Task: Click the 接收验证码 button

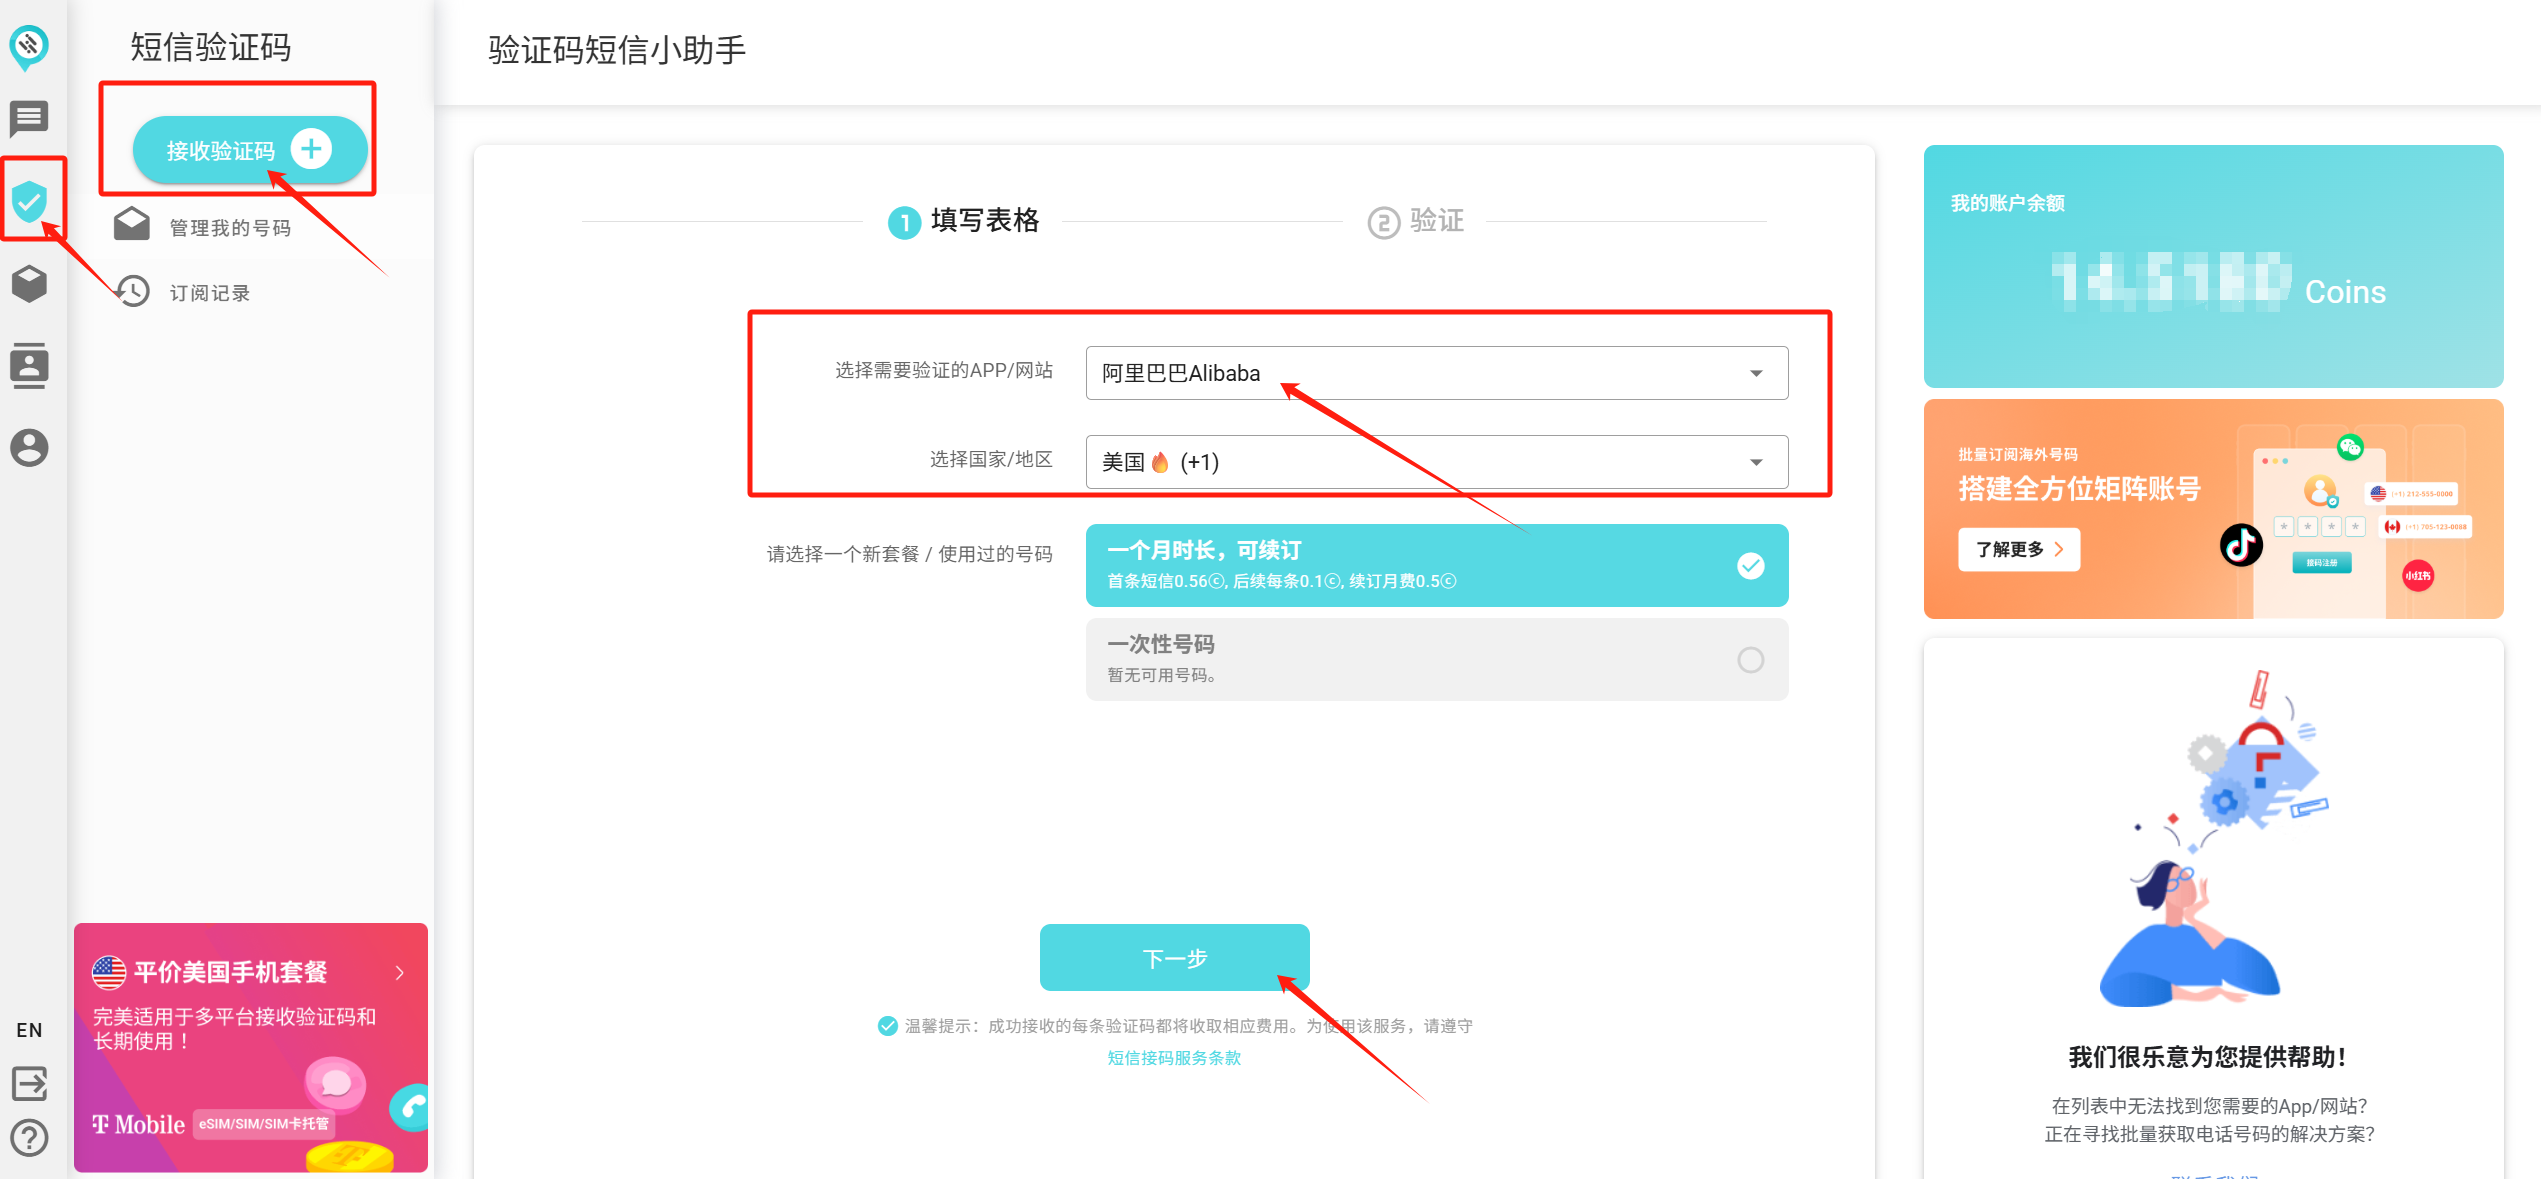Action: (x=250, y=150)
